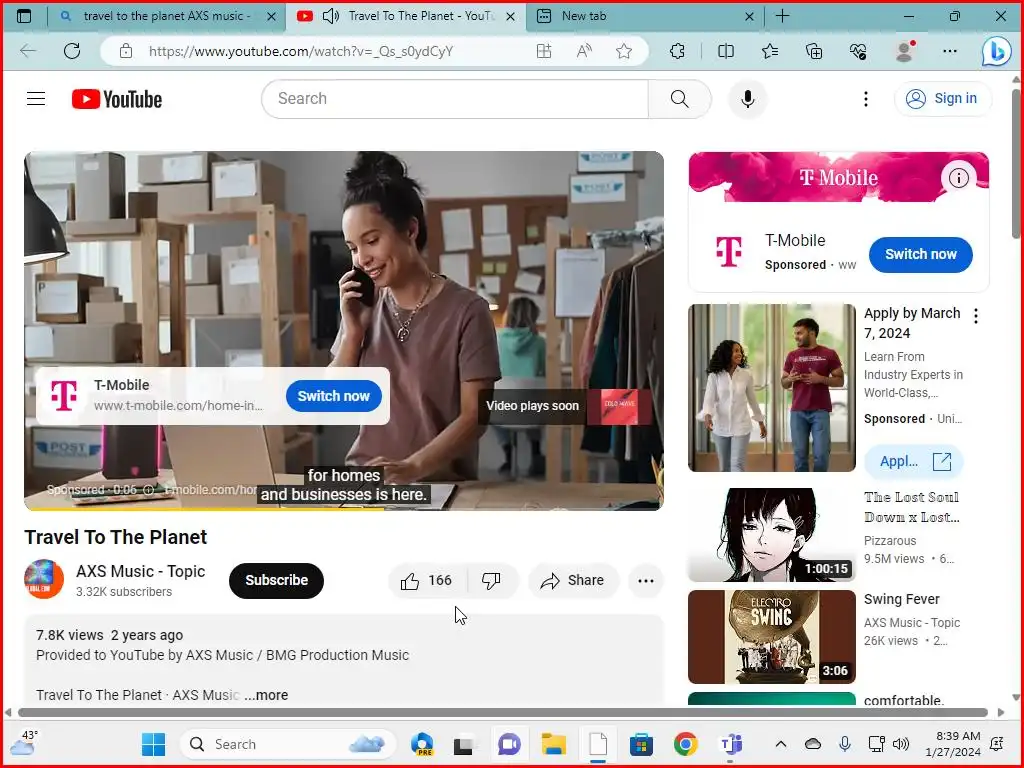Open The Lost Soul Down thumbnail
This screenshot has width=1024, height=768.
771,535
